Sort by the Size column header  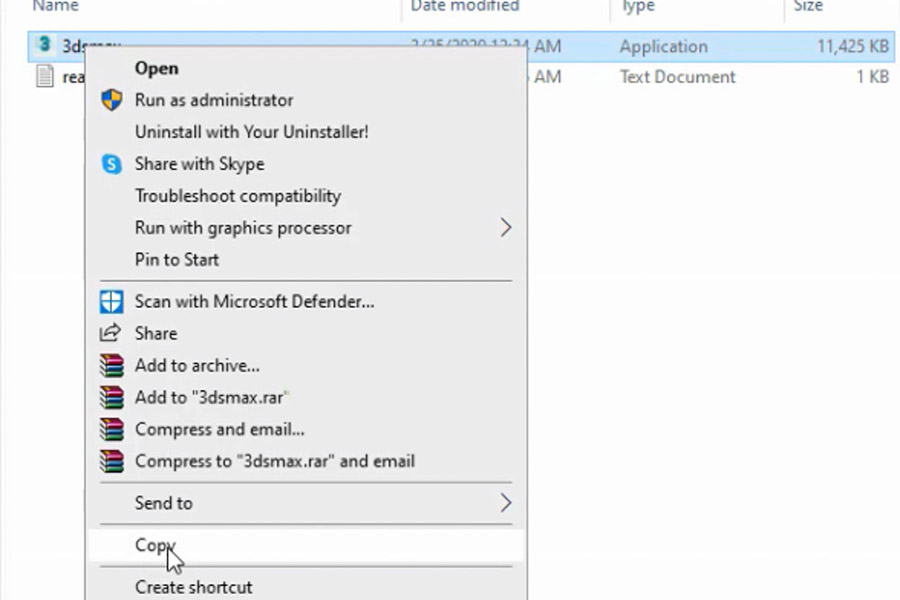click(808, 6)
